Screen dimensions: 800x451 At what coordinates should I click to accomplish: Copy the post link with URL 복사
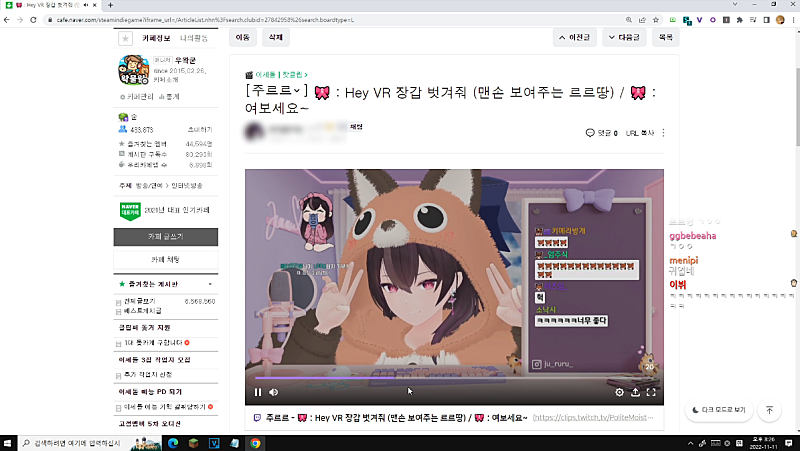coord(640,133)
